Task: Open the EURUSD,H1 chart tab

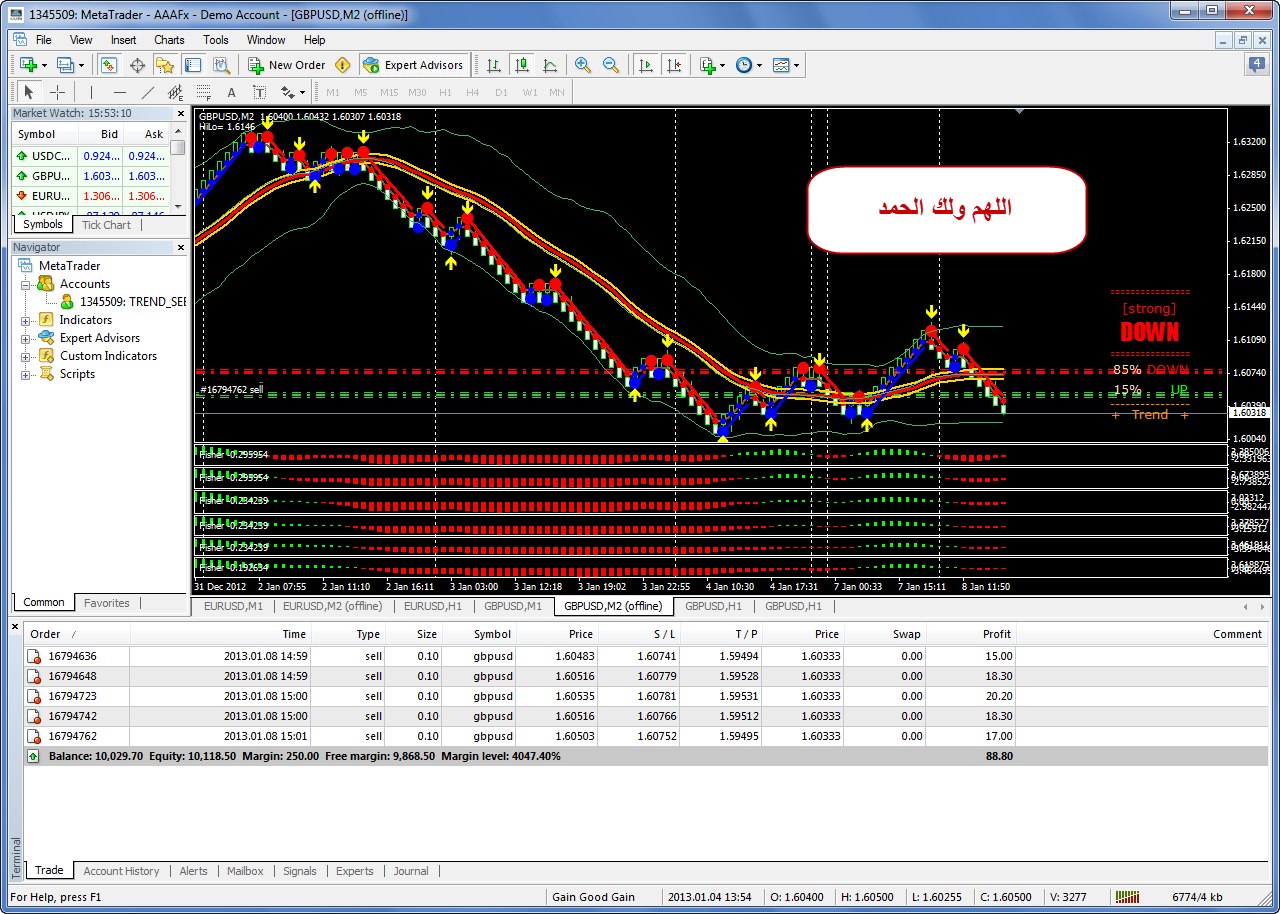Action: 433,606
